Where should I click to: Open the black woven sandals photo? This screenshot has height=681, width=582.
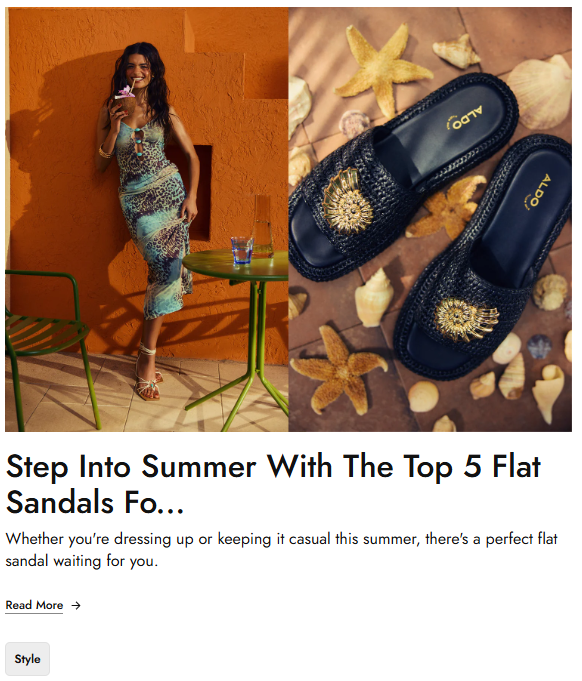430,219
